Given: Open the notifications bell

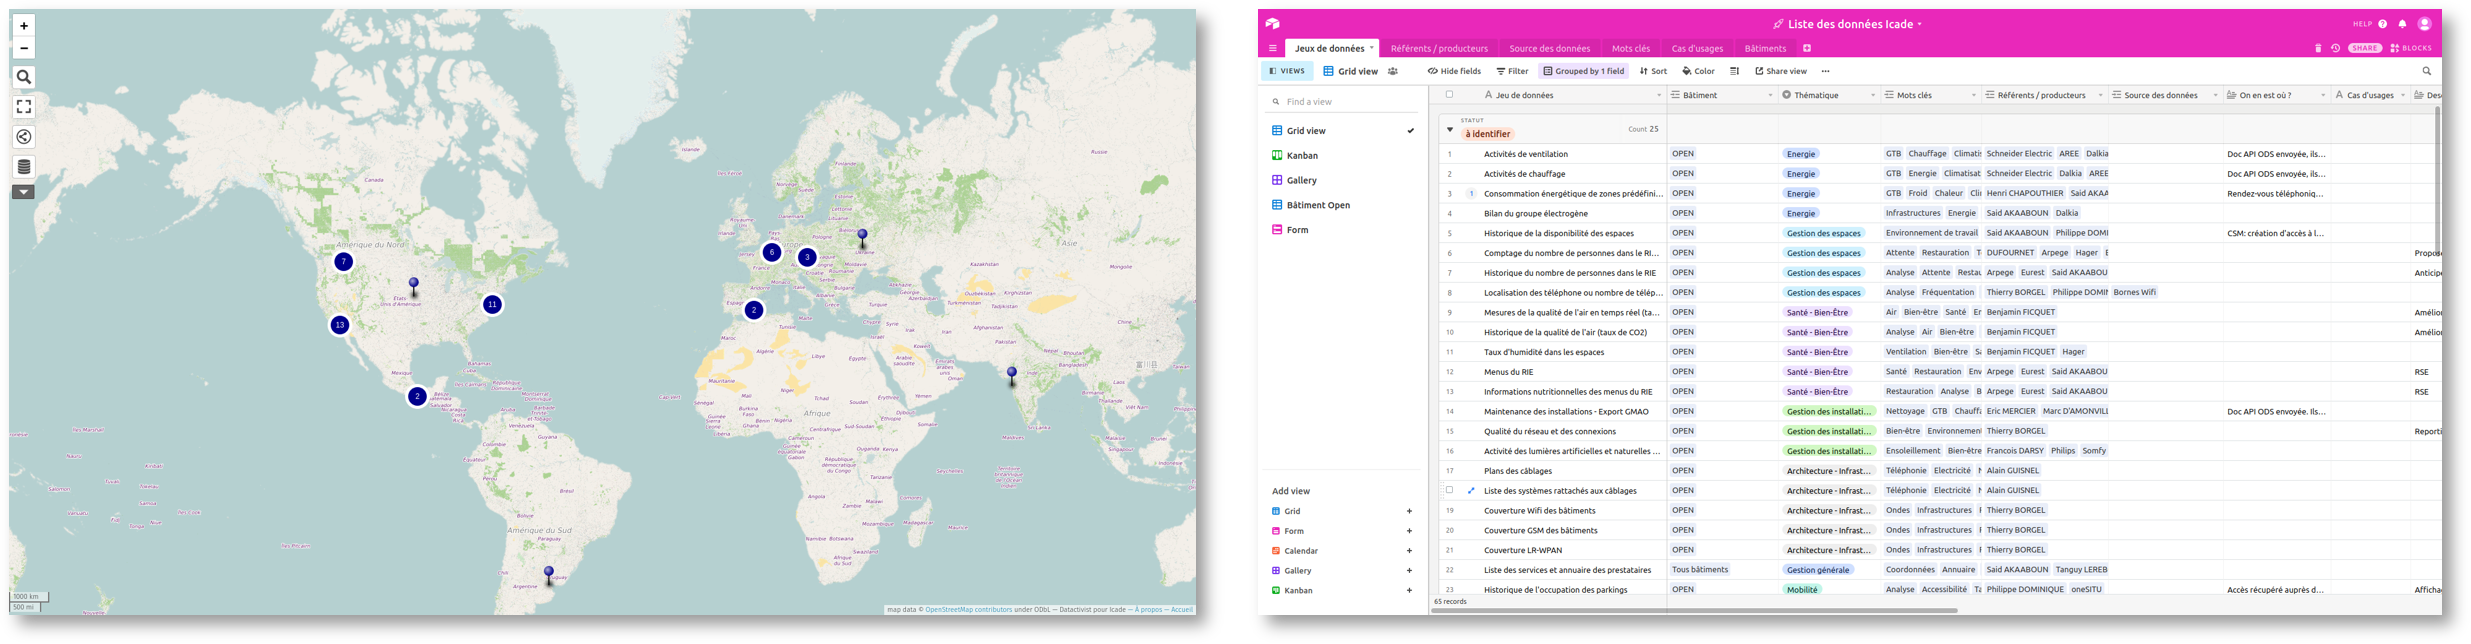Looking at the screenshot, I should coord(2403,24).
